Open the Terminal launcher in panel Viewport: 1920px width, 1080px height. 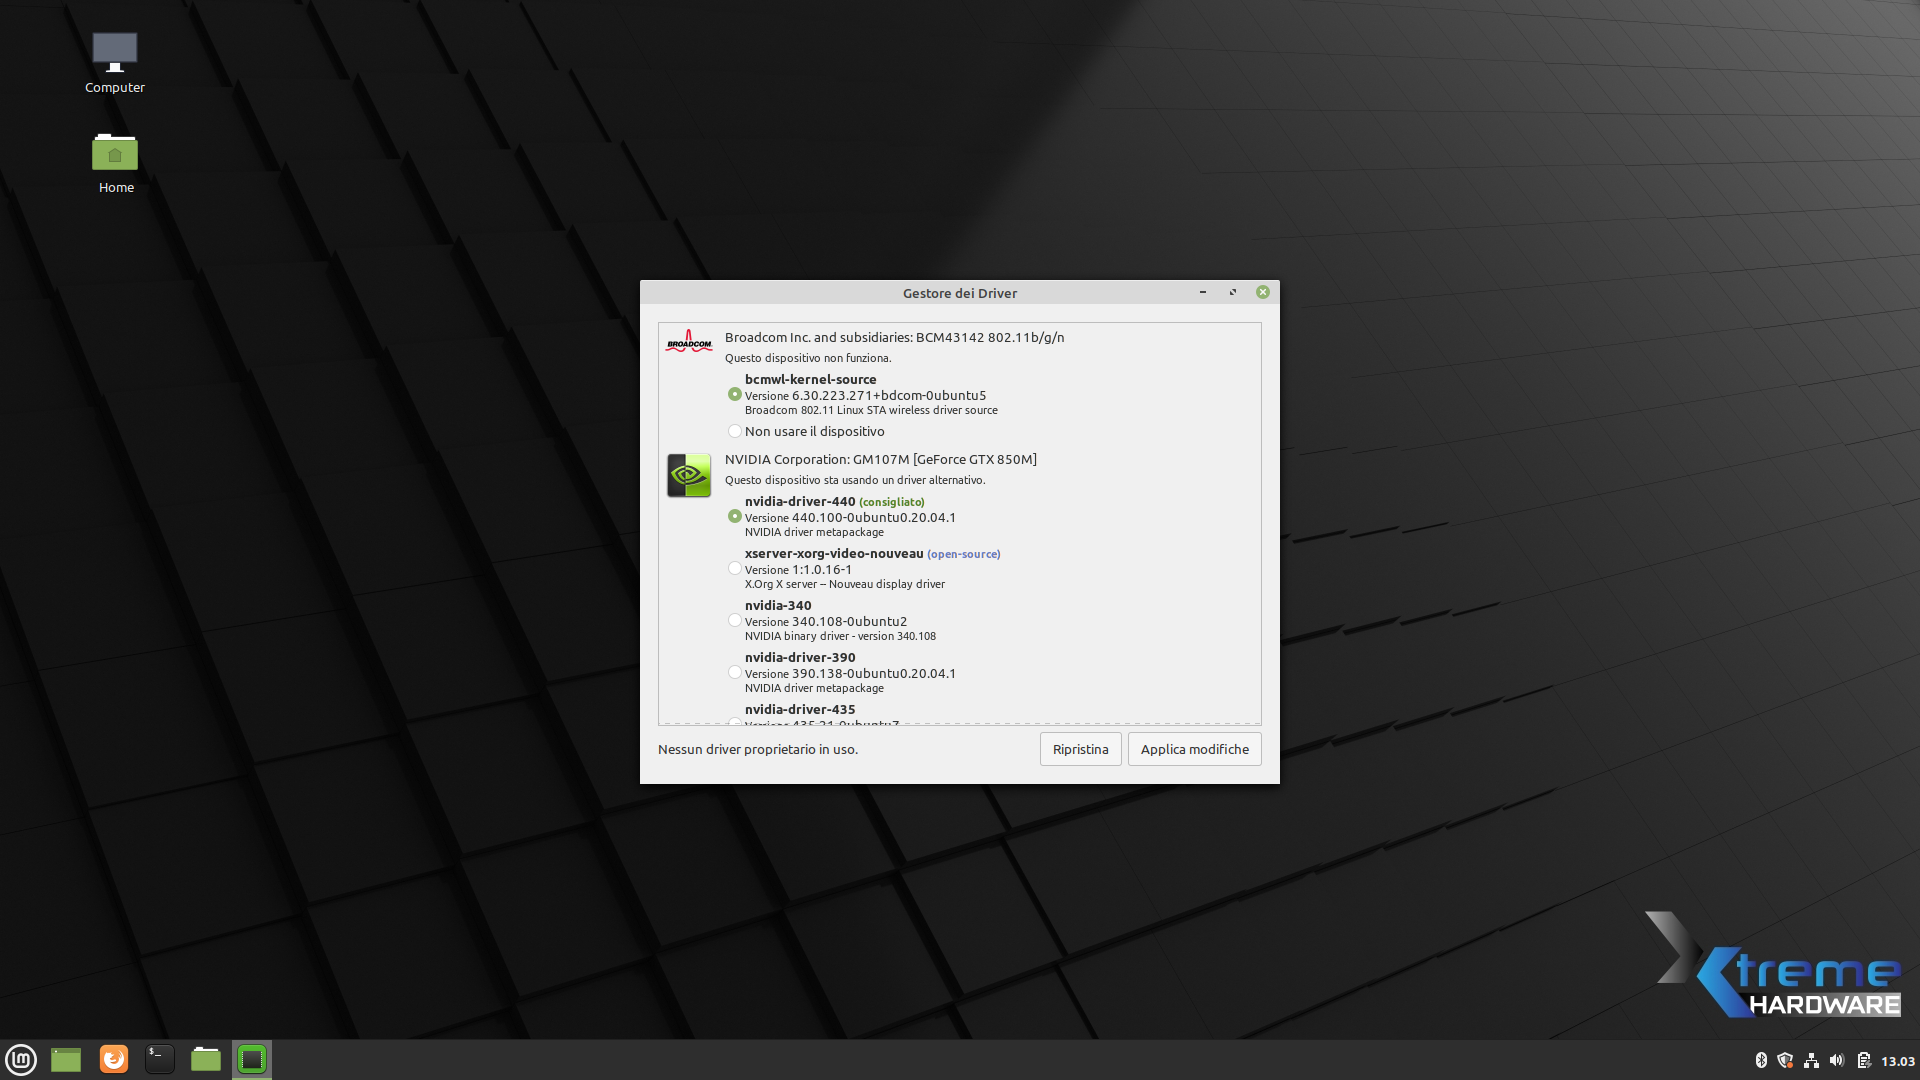pyautogui.click(x=160, y=1059)
